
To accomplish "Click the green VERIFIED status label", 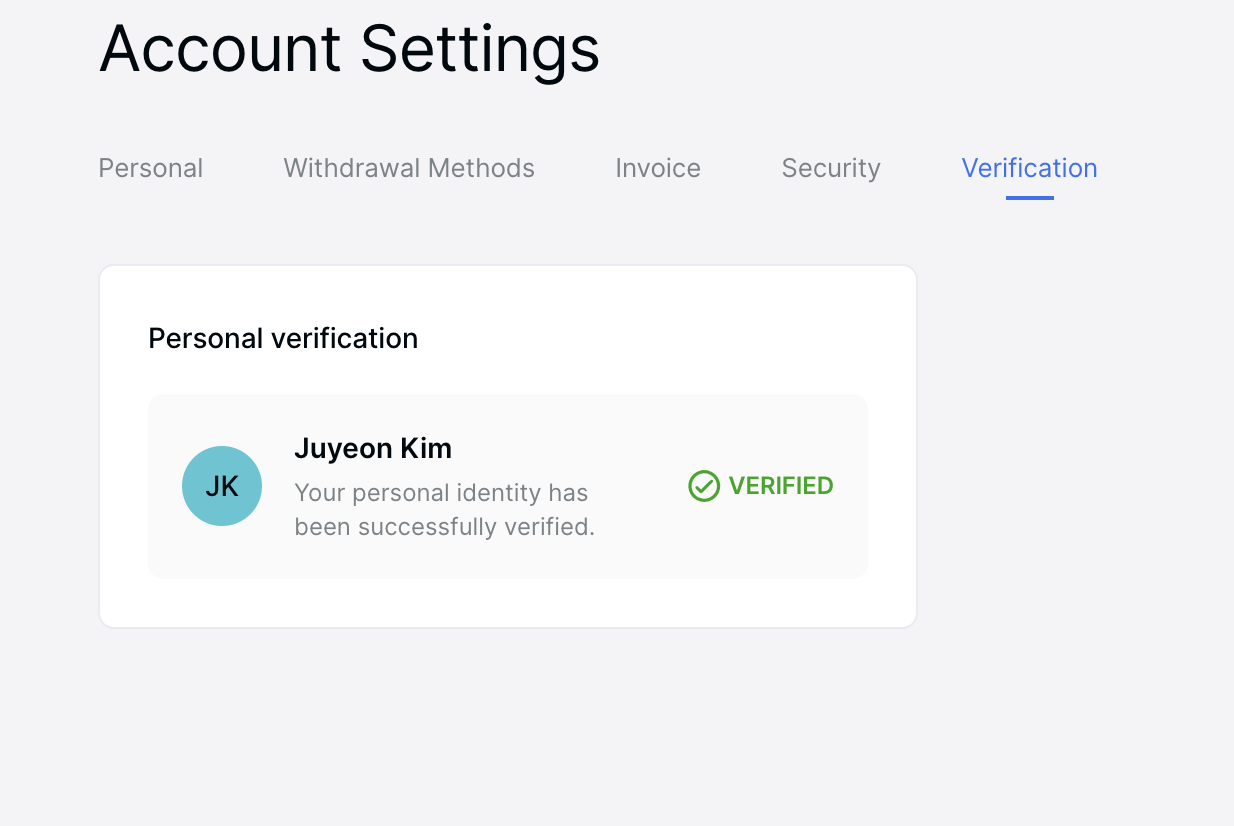I will pos(781,486).
